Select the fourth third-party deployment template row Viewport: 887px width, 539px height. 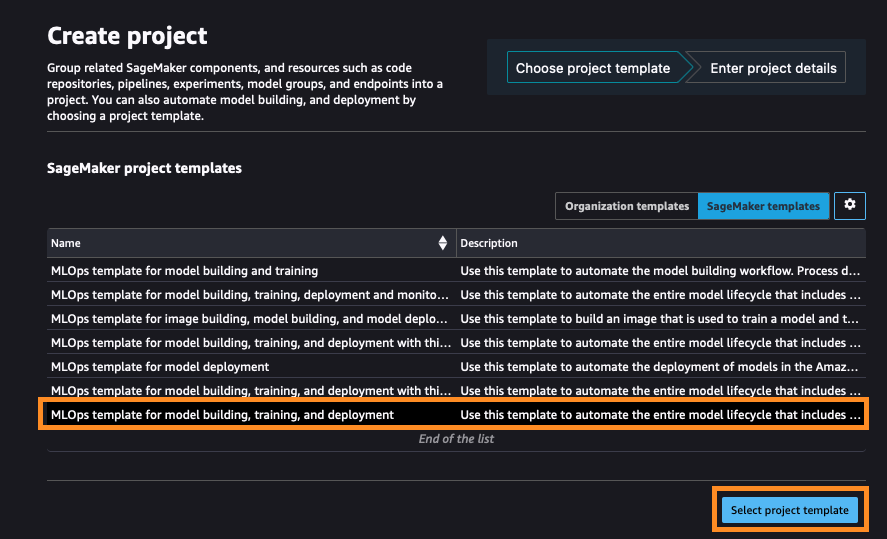pyautogui.click(x=456, y=343)
